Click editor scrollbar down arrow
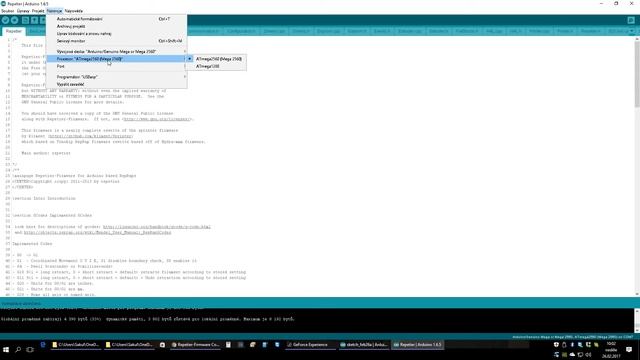Screen dimensions: 640x360 [x=637, y=294]
